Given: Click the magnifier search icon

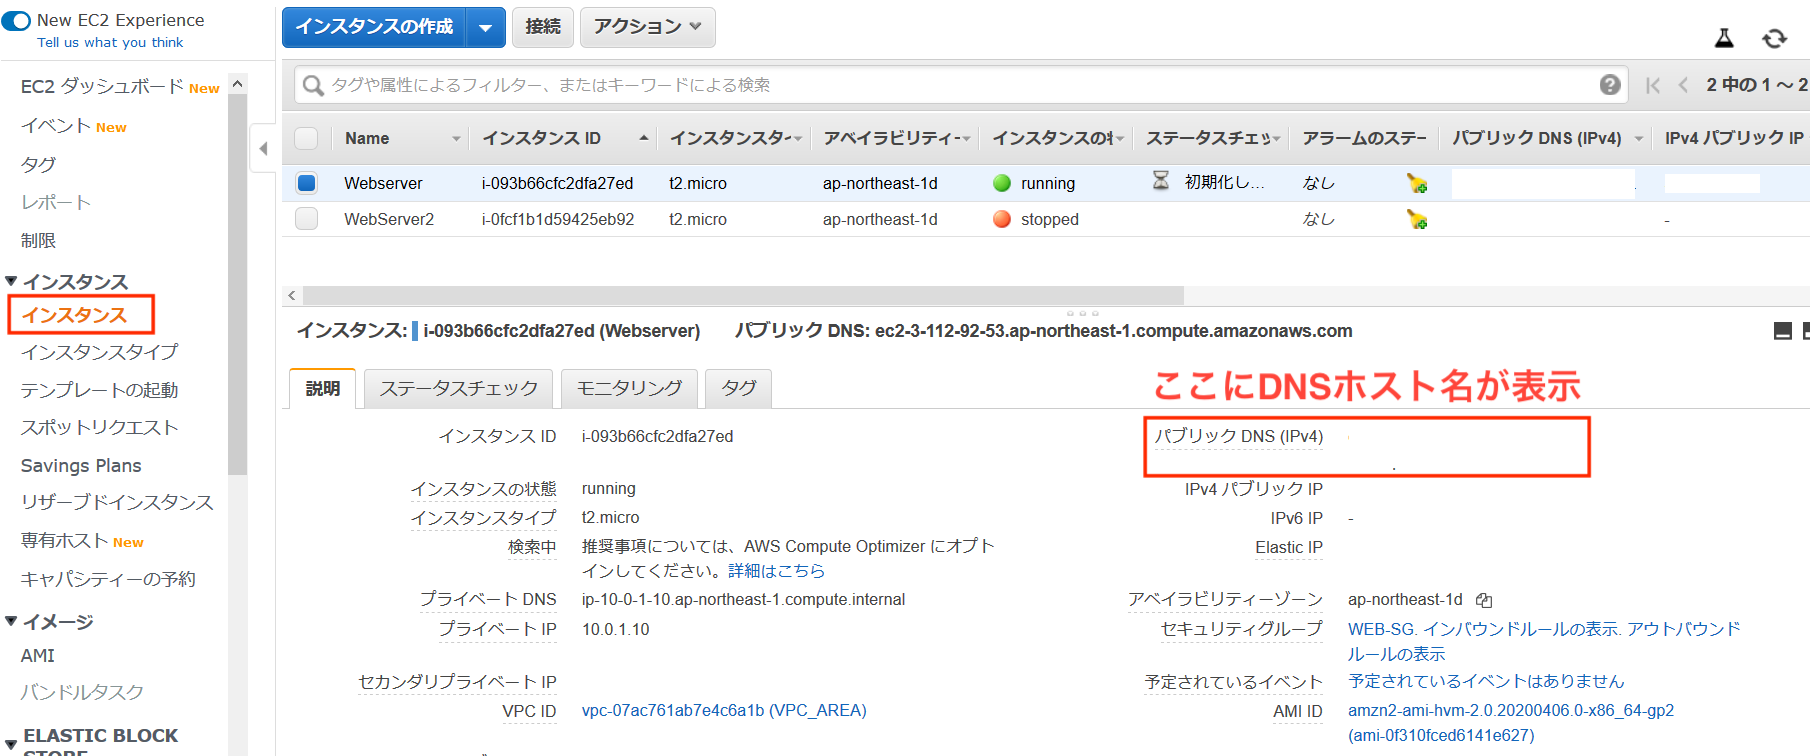Looking at the screenshot, I should (x=313, y=85).
